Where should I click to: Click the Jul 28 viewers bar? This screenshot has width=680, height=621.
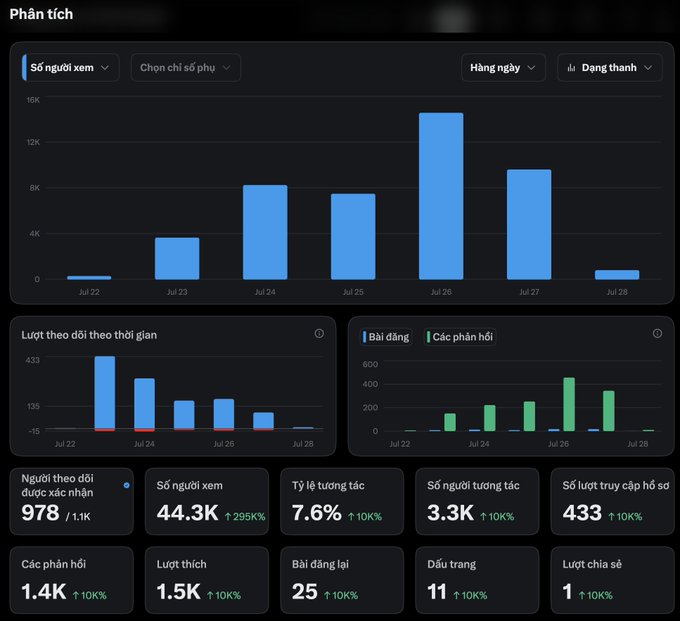pos(617,275)
